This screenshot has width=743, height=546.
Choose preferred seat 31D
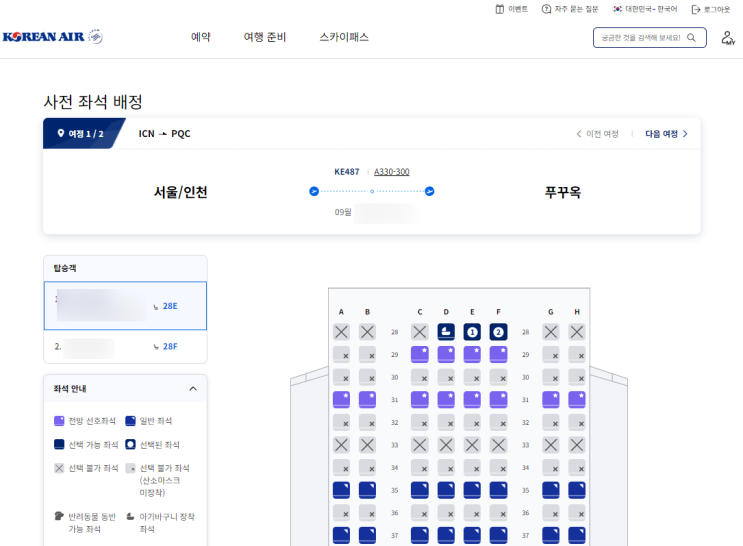(x=446, y=400)
